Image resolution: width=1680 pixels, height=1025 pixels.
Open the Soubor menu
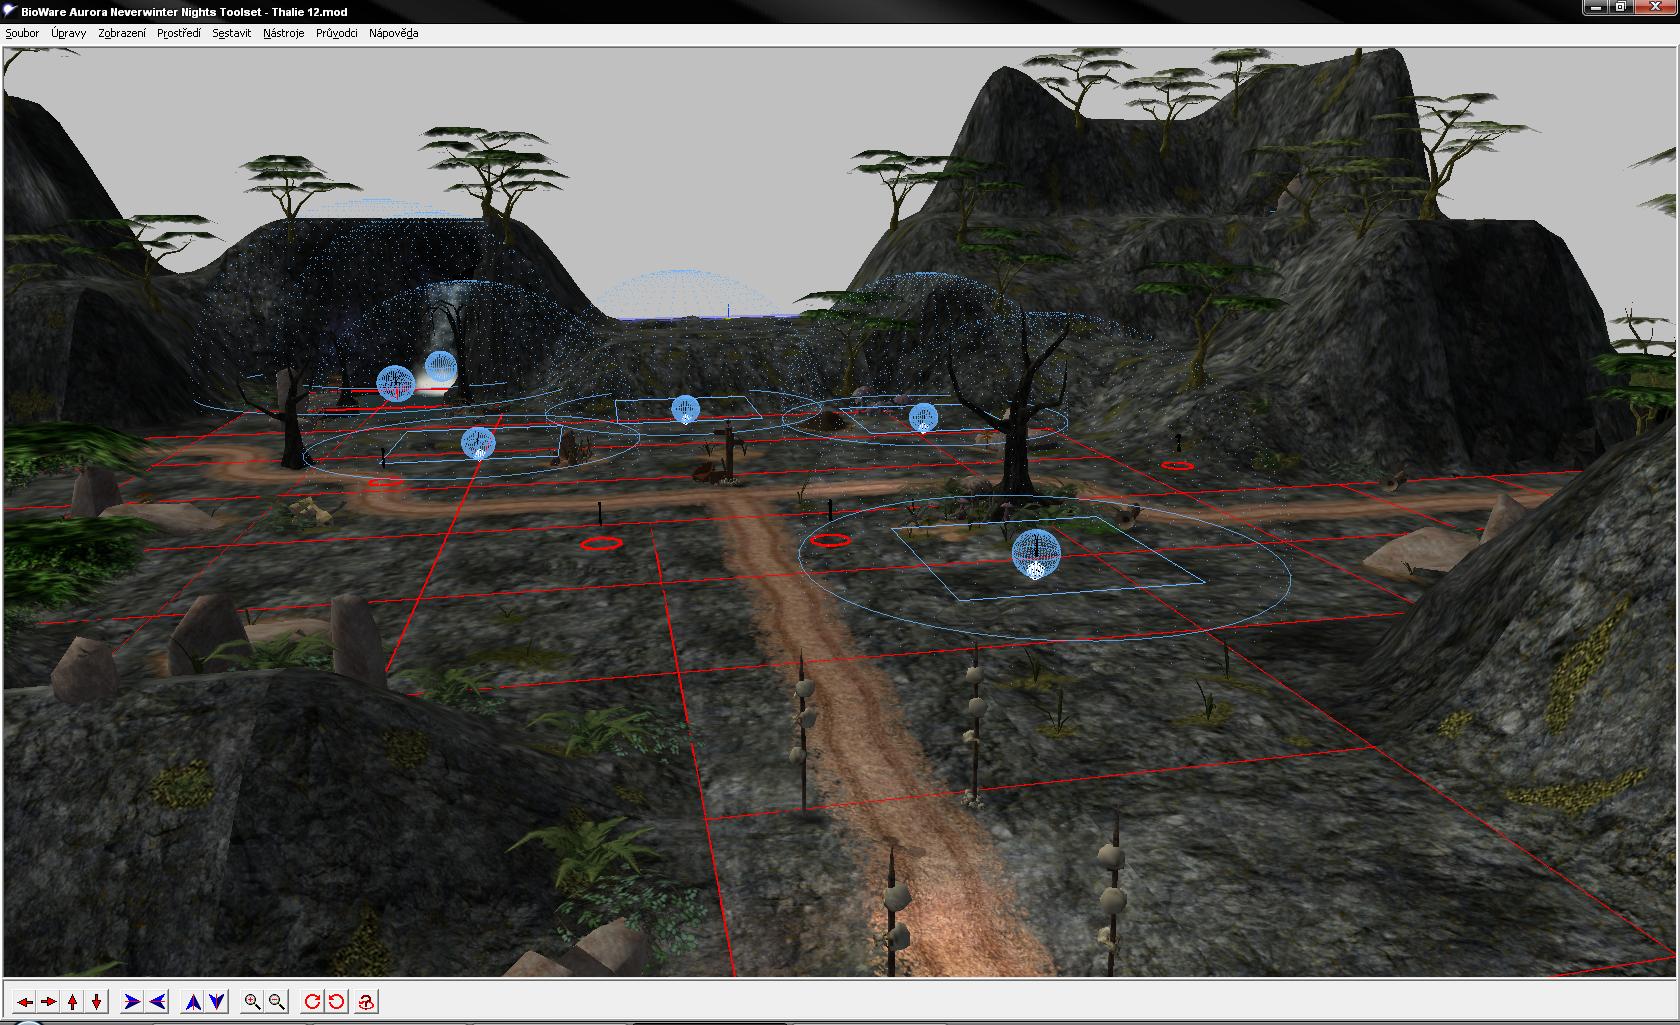[x=22, y=33]
